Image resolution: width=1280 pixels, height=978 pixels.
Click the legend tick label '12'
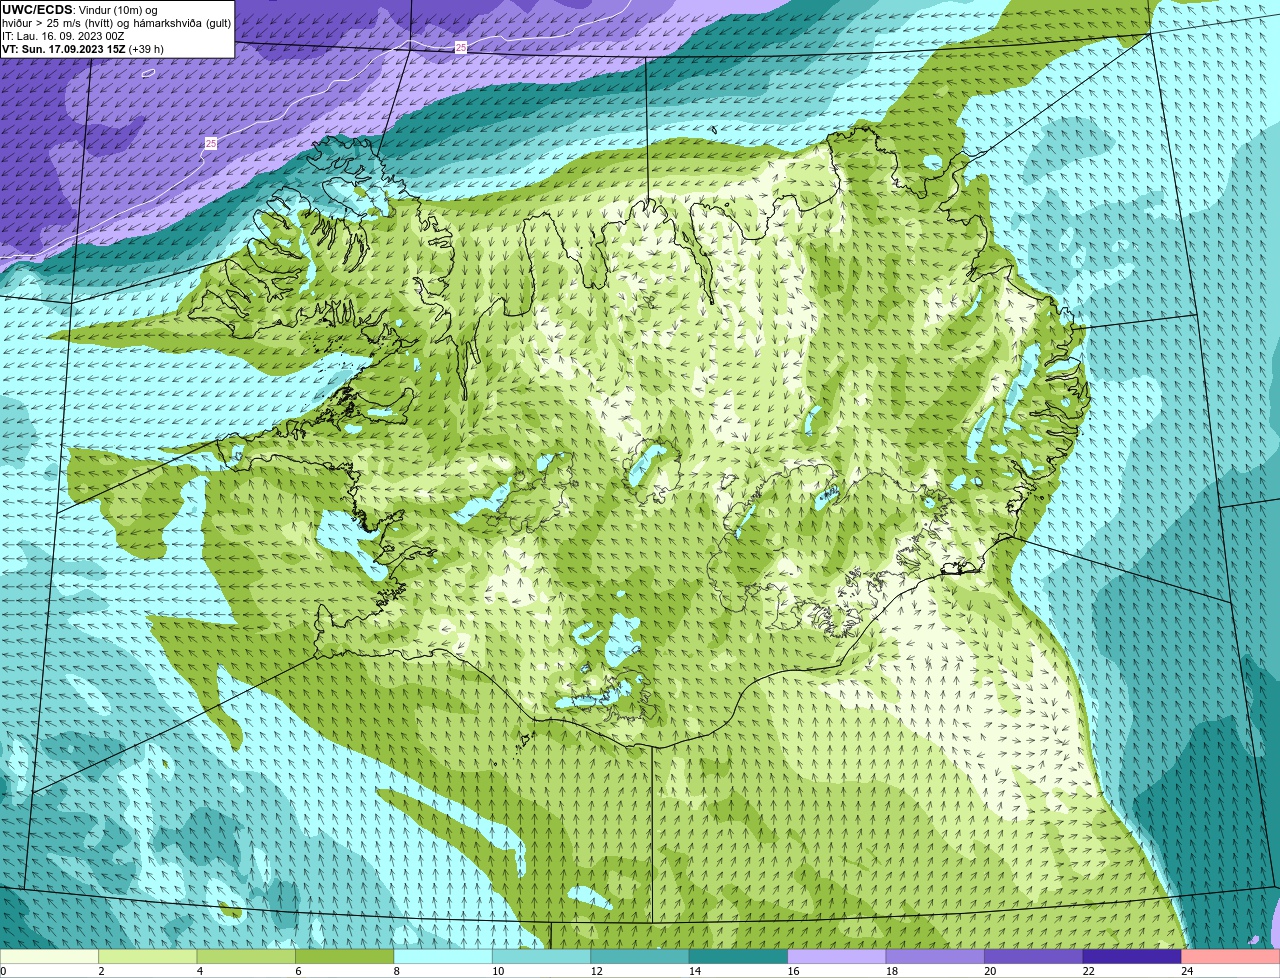point(597,971)
